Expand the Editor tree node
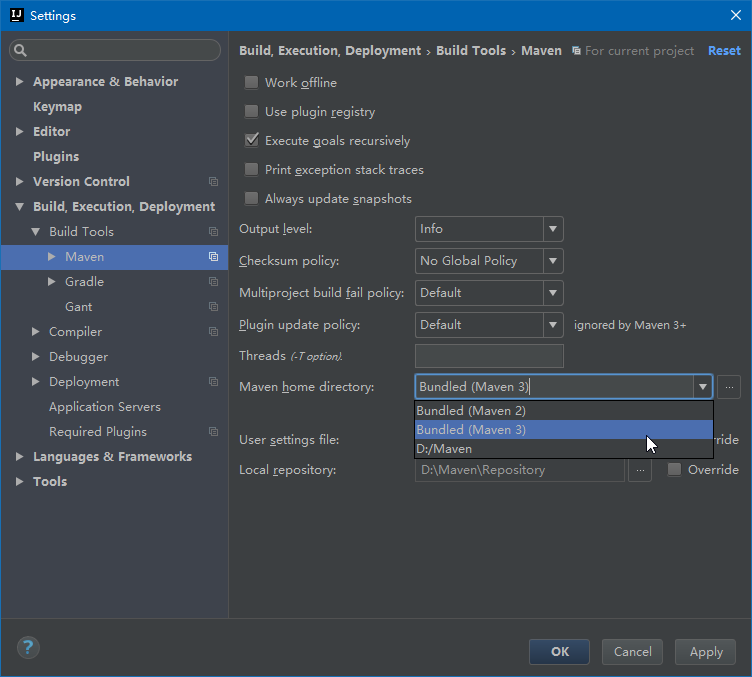Viewport: 752px width, 677px height. coord(19,131)
